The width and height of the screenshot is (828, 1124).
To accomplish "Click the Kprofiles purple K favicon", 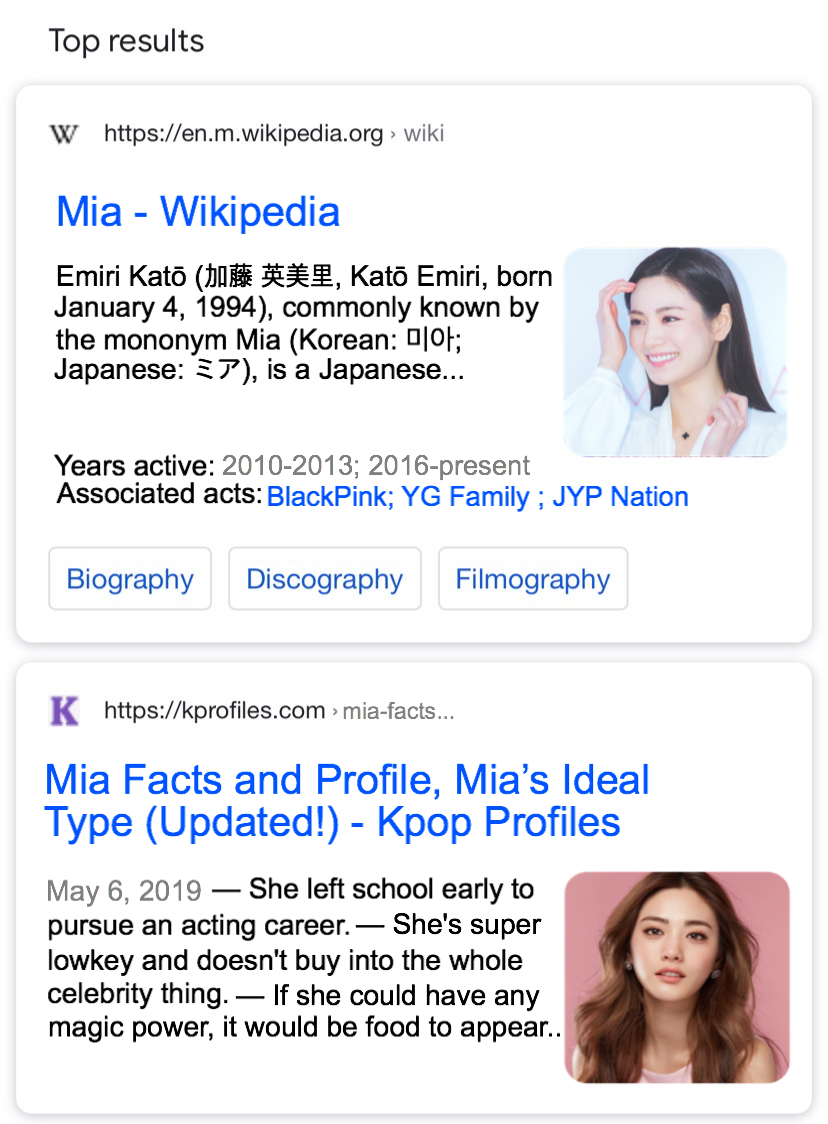I will click(64, 711).
